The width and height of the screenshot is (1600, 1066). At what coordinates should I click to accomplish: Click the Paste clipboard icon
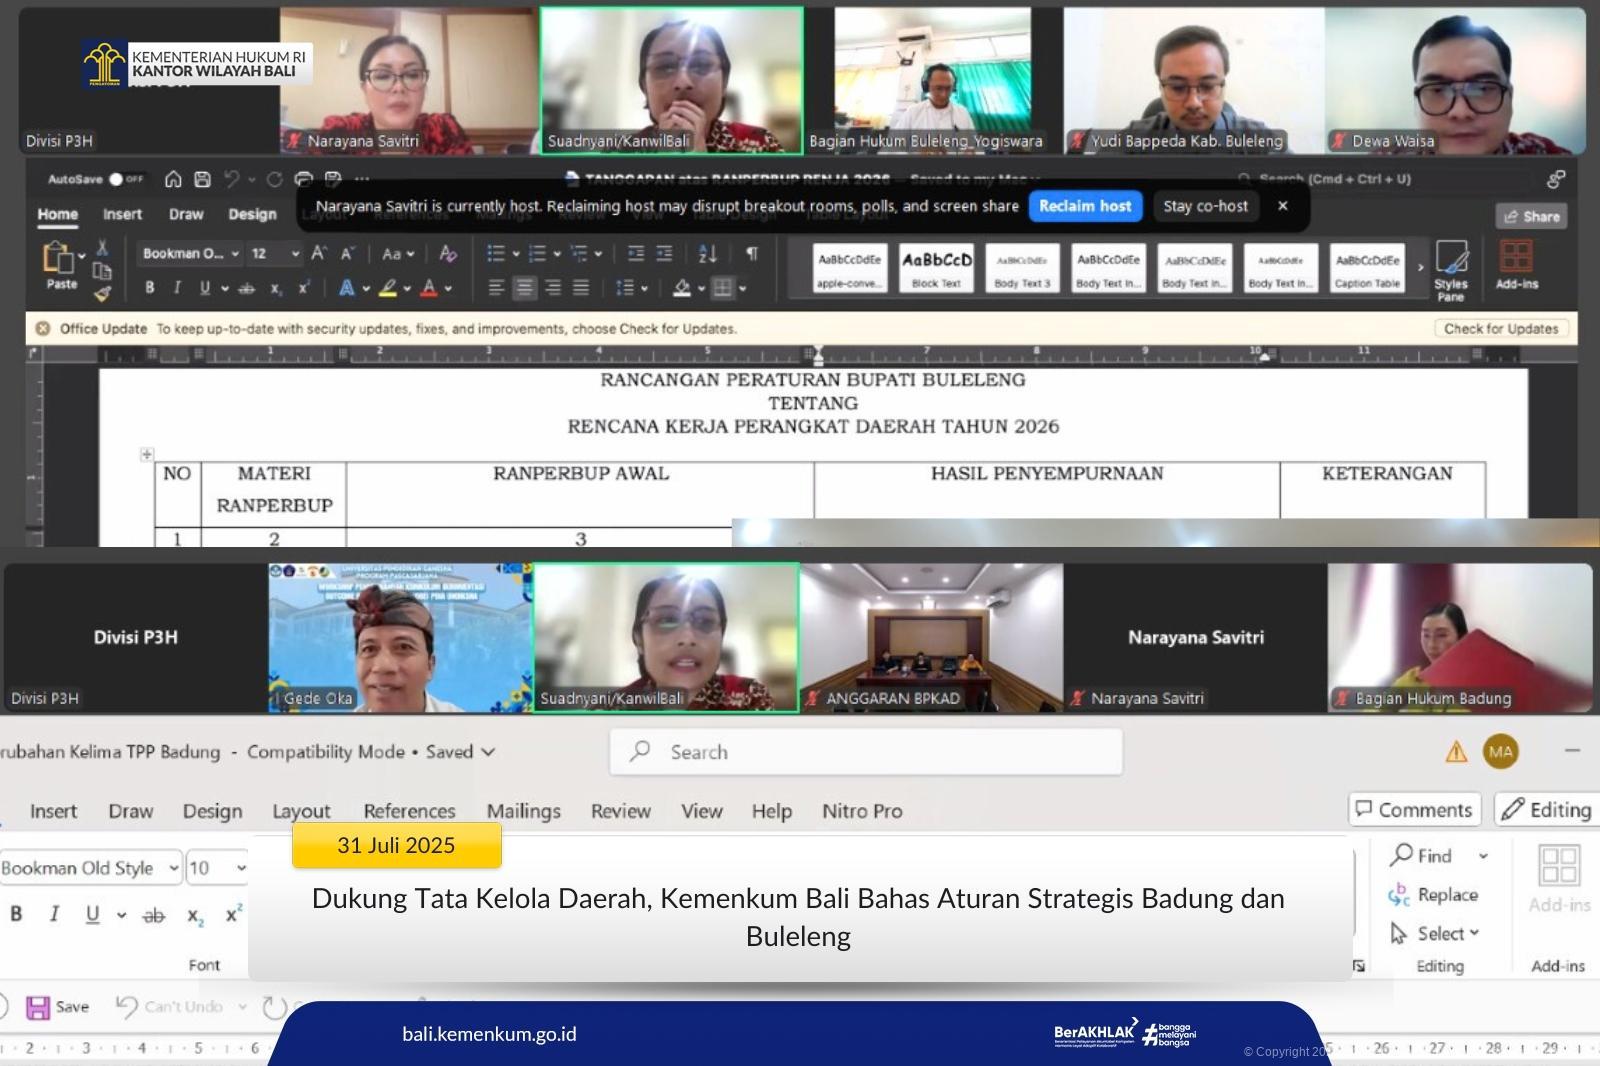pos(58,258)
